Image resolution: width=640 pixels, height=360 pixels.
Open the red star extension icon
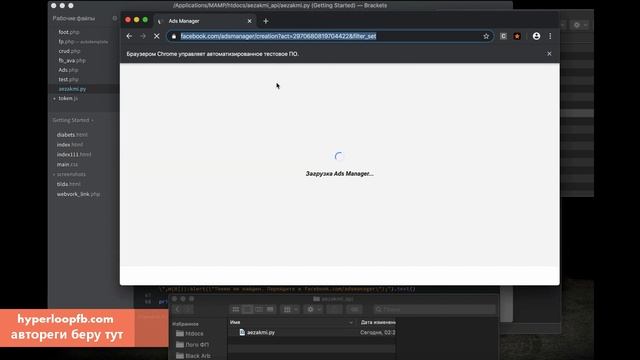coord(517,36)
